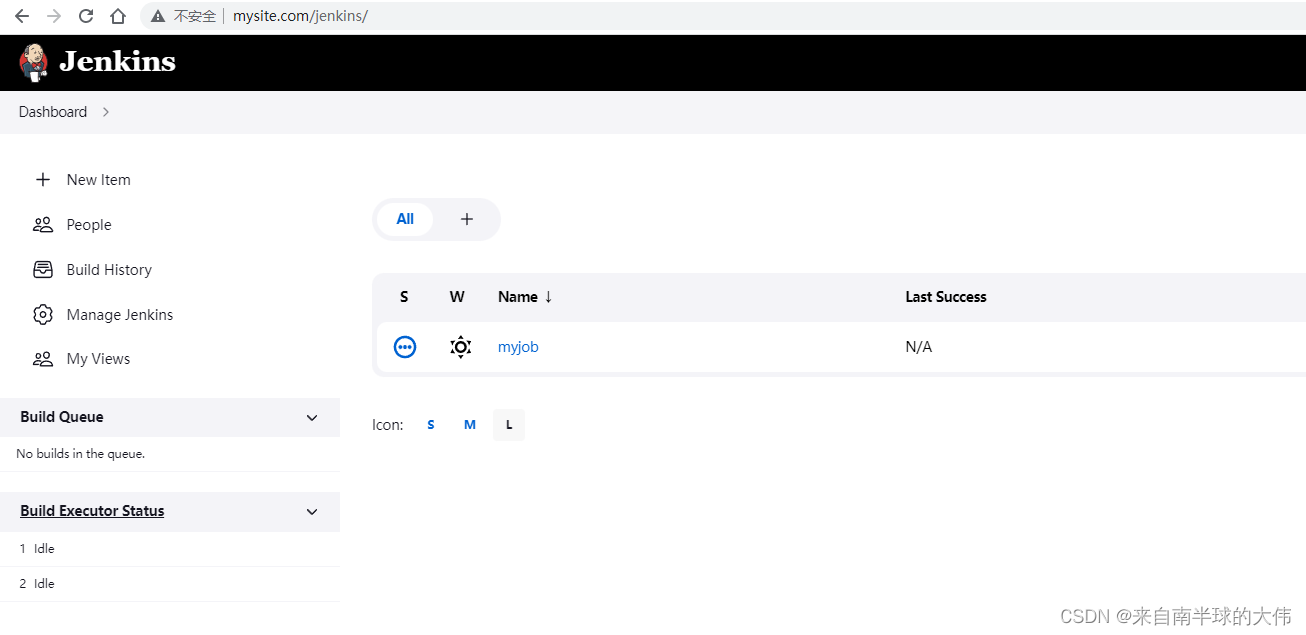This screenshot has height=635, width=1306.
Task: Click the Build History tray icon
Action: 43,270
